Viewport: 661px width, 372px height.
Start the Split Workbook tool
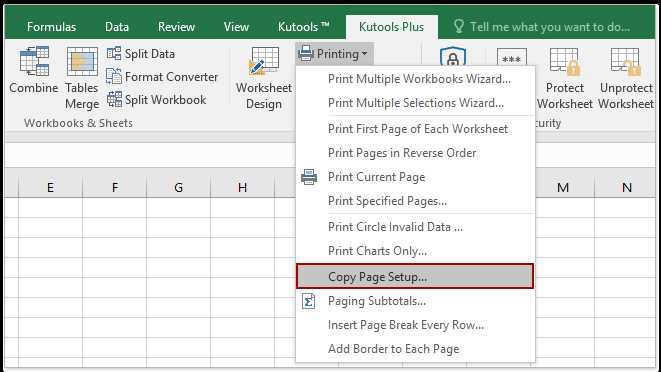point(156,100)
